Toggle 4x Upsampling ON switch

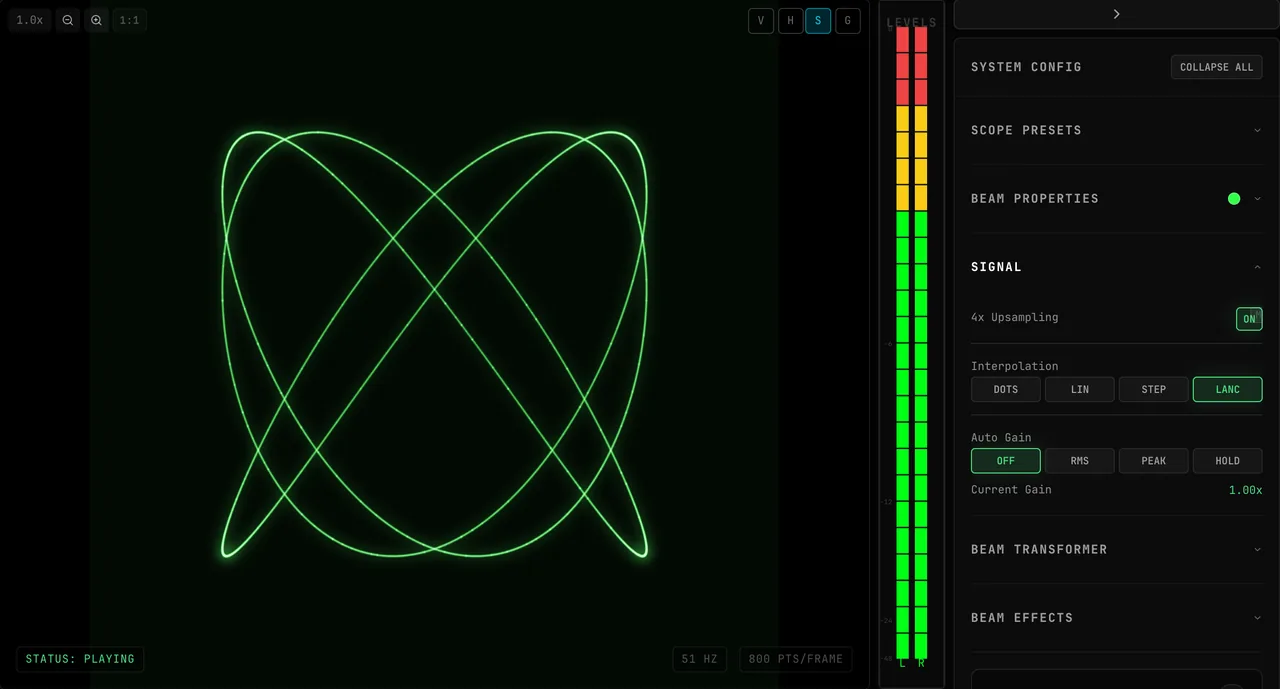coord(1249,319)
